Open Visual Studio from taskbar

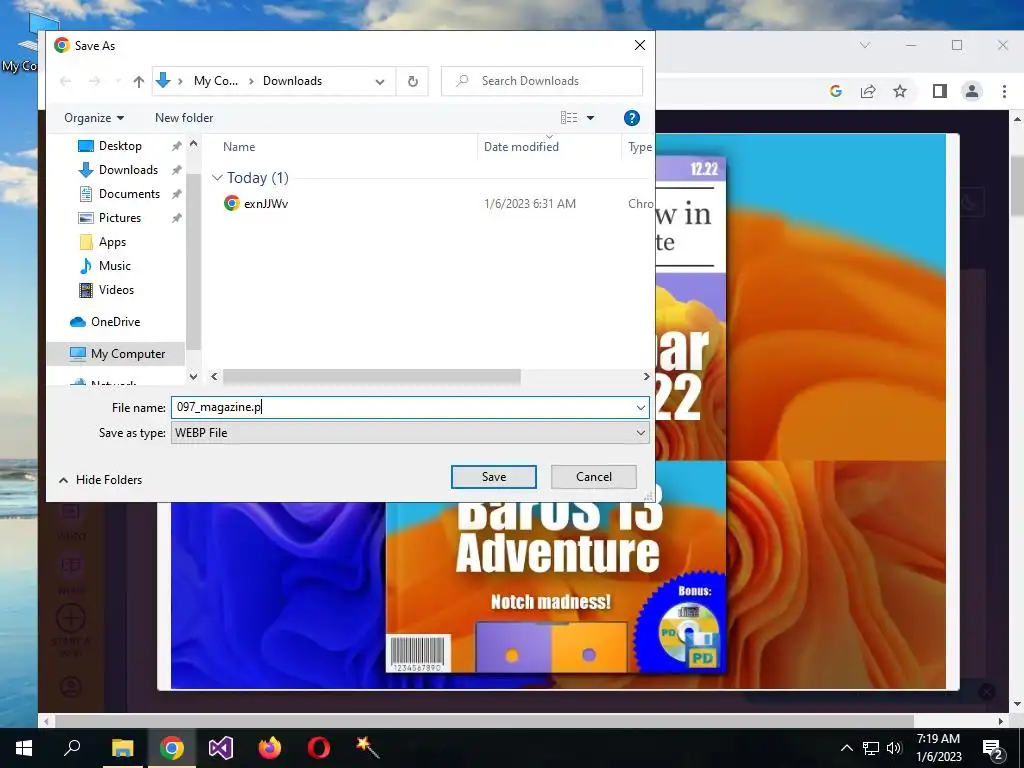point(221,748)
